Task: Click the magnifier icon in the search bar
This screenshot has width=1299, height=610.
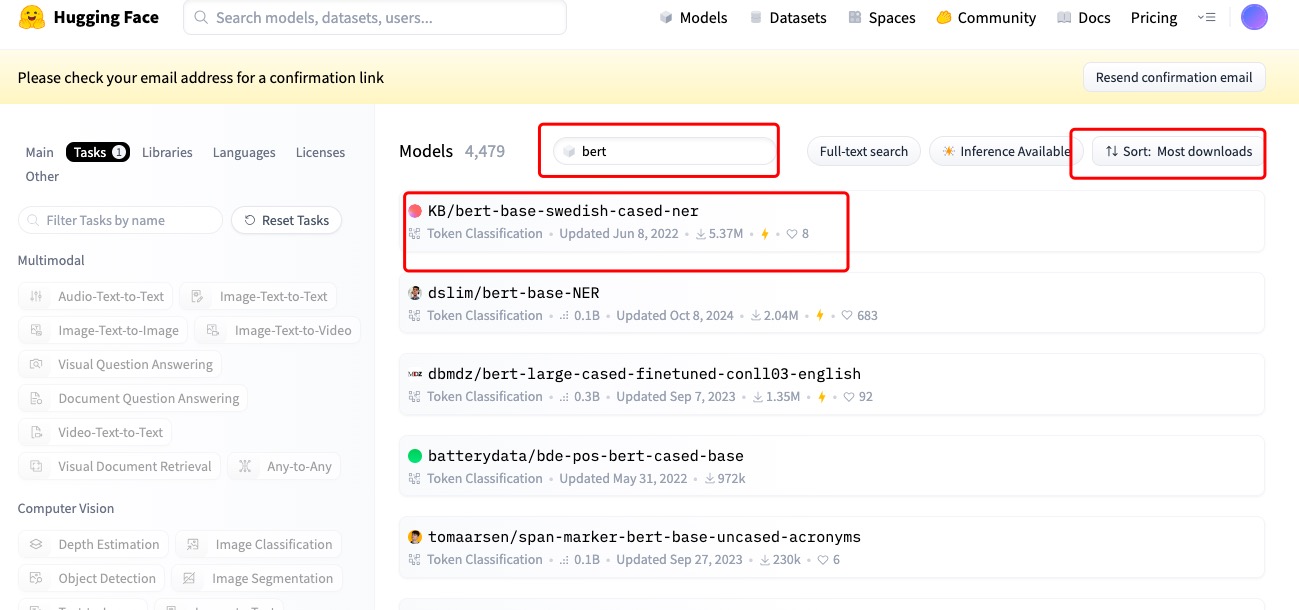Action: pos(201,18)
